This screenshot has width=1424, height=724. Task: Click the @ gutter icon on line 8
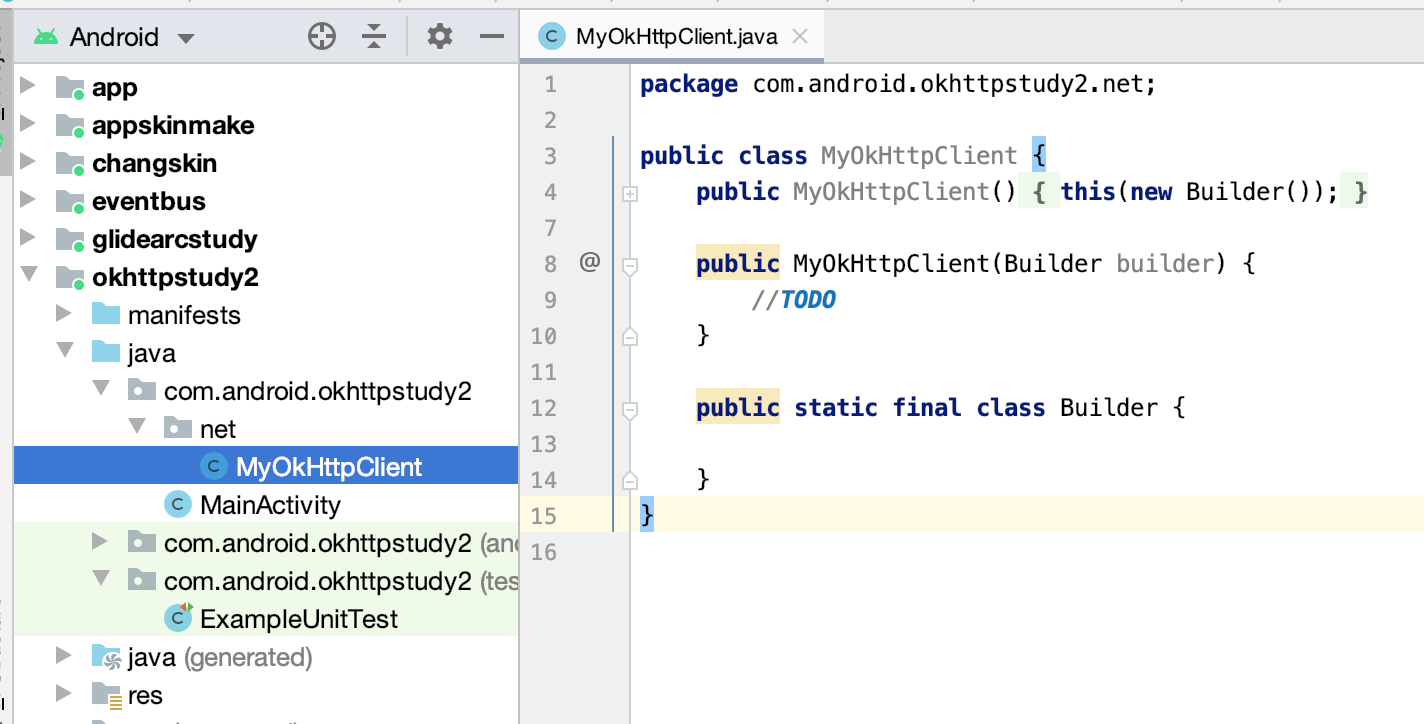[590, 263]
